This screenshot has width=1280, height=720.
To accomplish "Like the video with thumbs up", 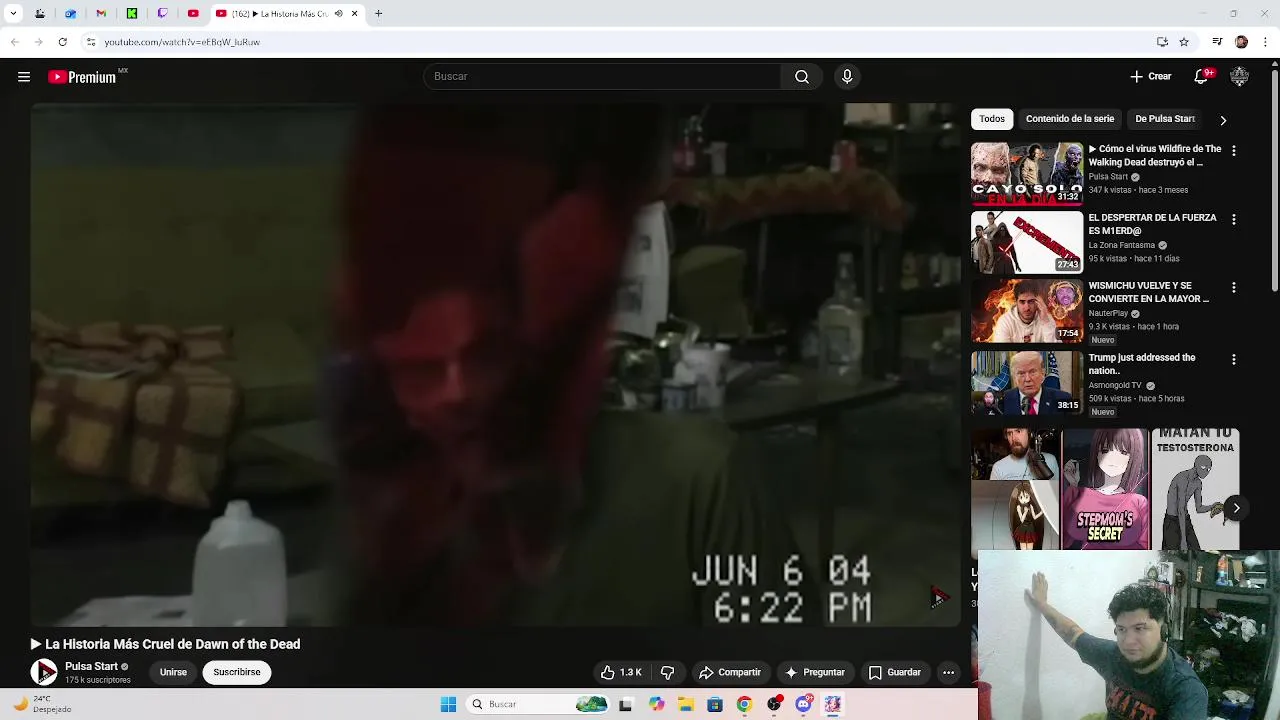I will point(621,673).
